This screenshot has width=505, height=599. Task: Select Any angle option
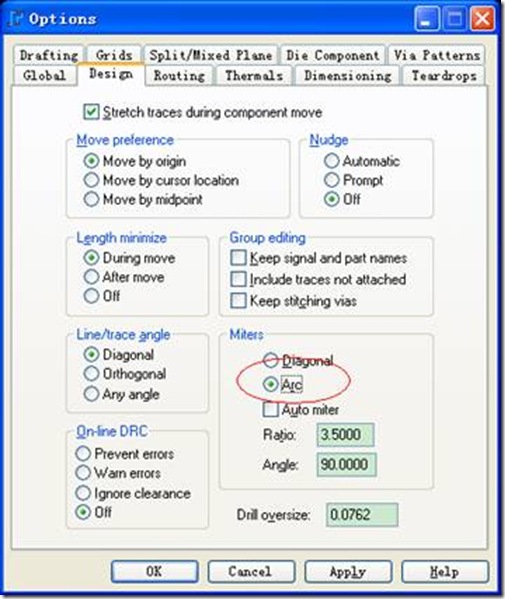(x=91, y=394)
